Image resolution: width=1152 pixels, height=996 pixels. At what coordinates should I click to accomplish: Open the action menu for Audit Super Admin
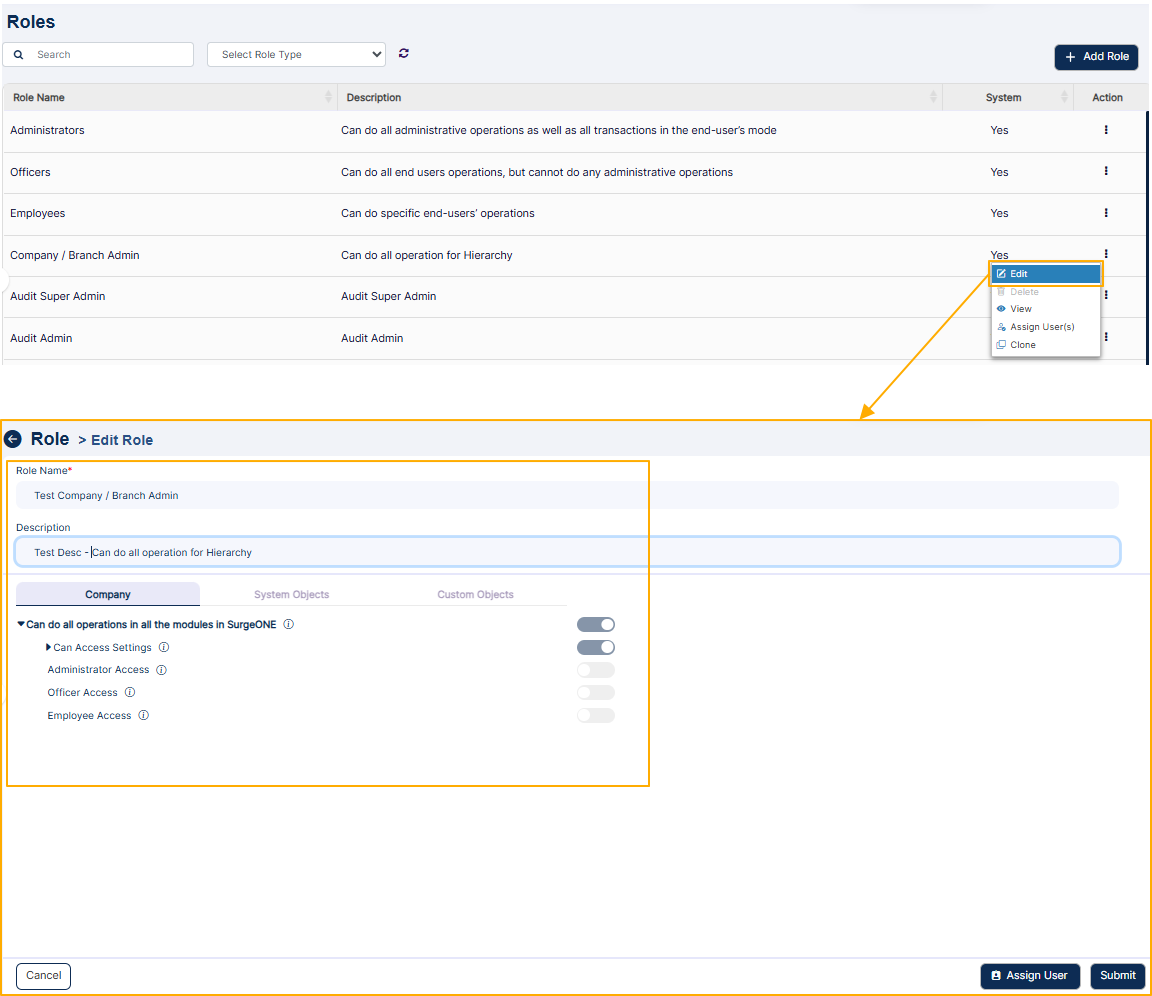pyautogui.click(x=1106, y=296)
